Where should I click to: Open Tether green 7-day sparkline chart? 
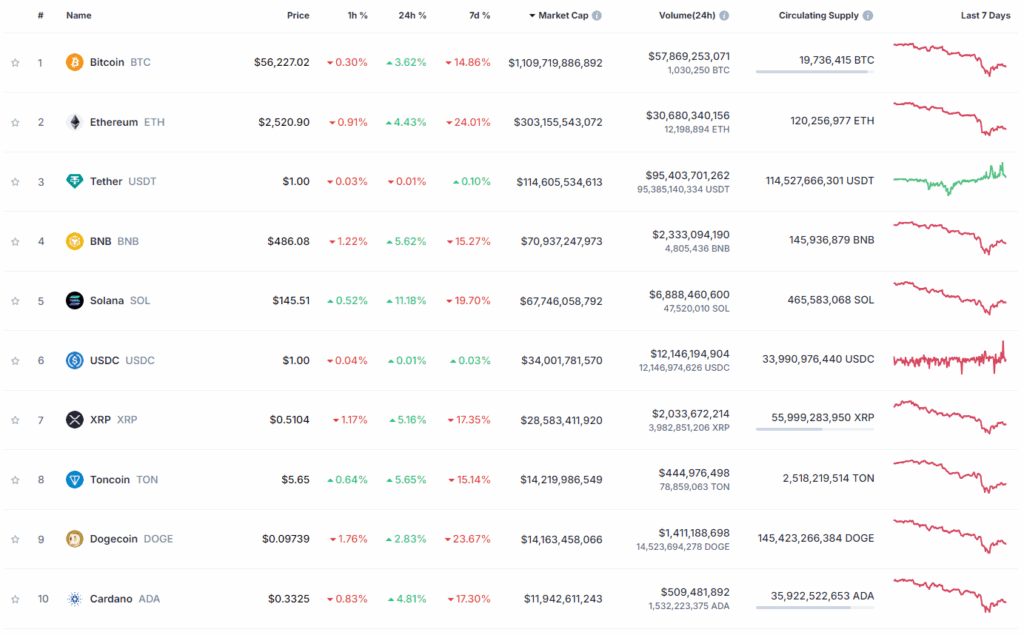pos(950,179)
